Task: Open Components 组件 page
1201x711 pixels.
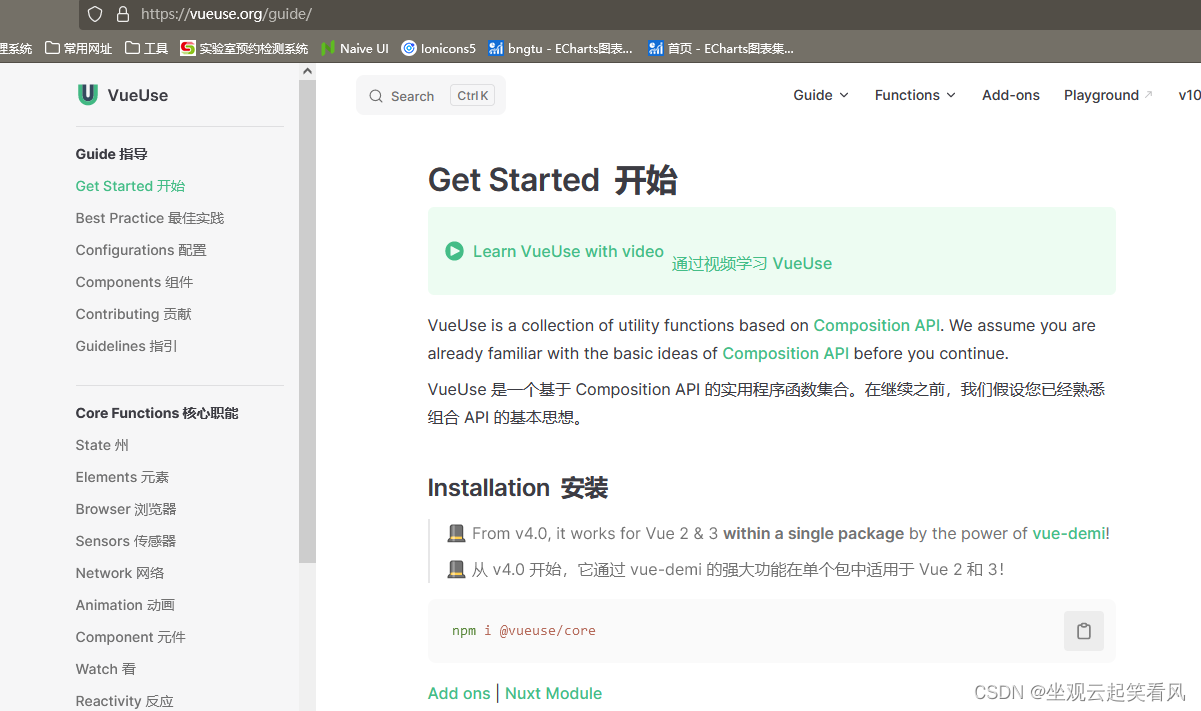Action: [x=134, y=282]
